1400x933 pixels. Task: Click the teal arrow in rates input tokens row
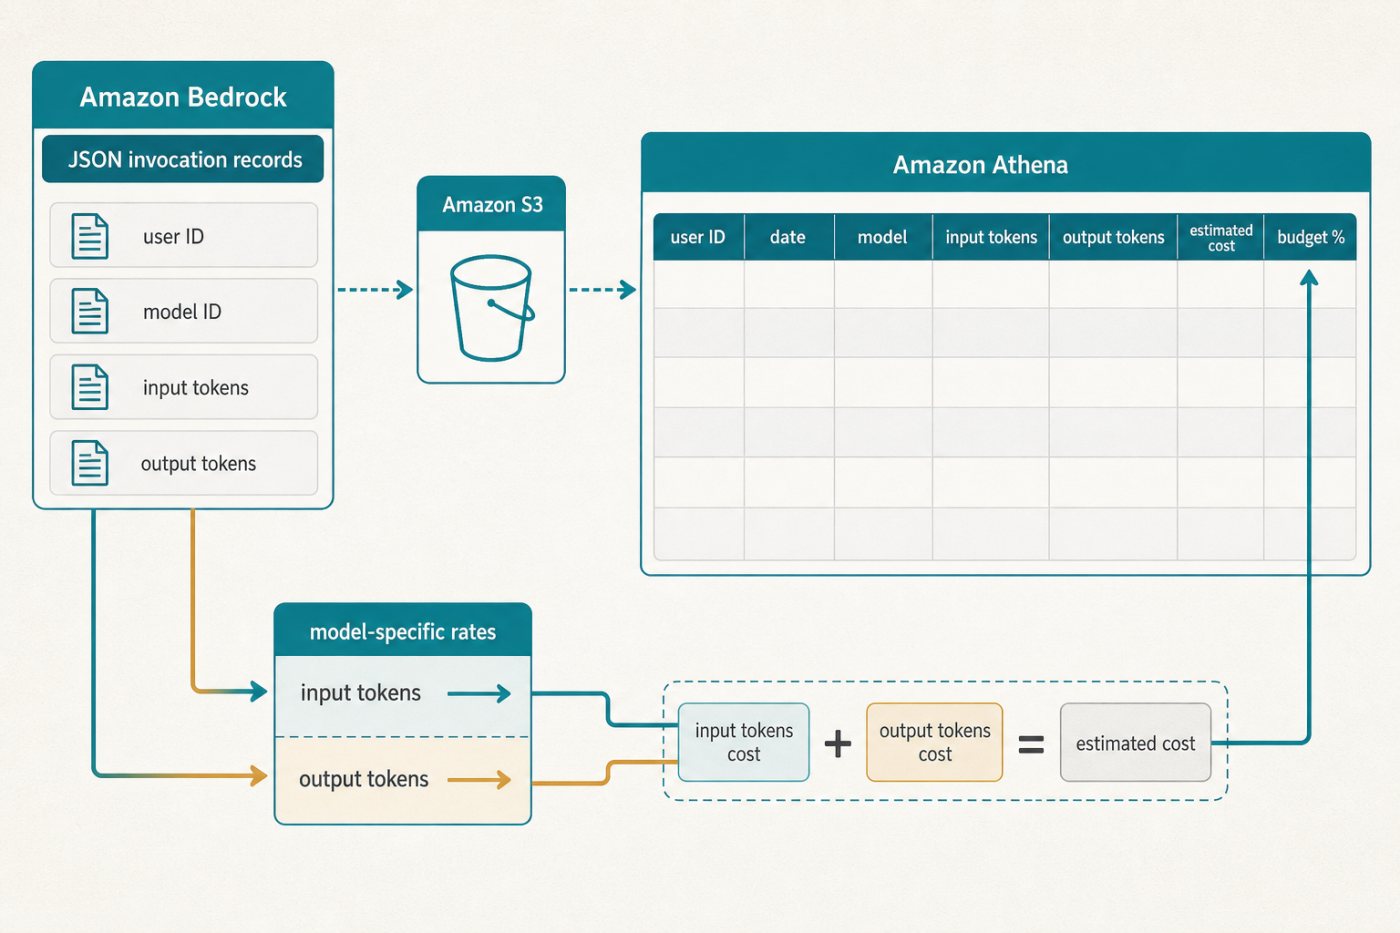click(x=479, y=693)
